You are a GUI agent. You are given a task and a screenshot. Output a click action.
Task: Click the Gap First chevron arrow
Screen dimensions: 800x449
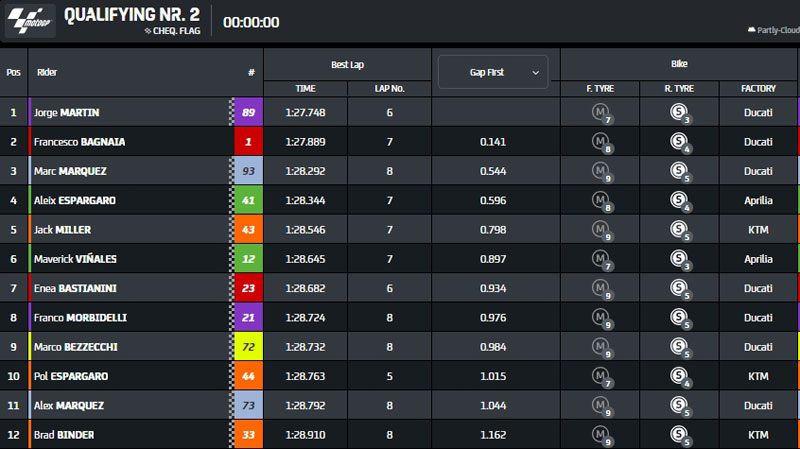[x=536, y=72]
